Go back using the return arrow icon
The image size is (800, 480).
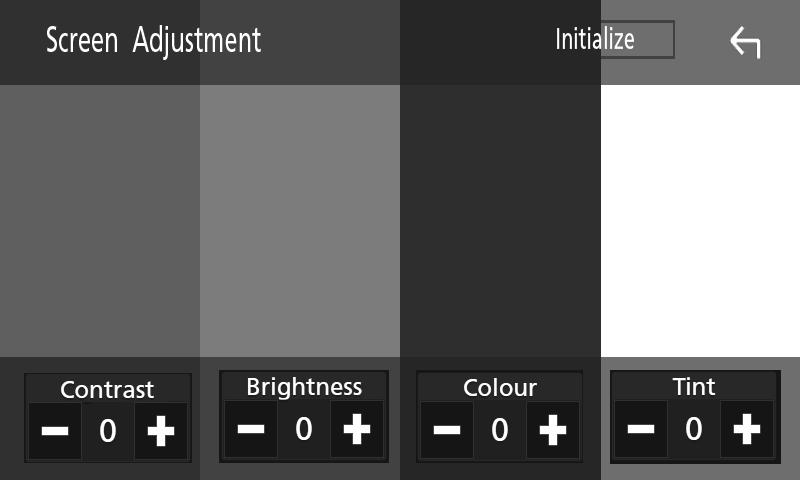click(x=745, y=42)
